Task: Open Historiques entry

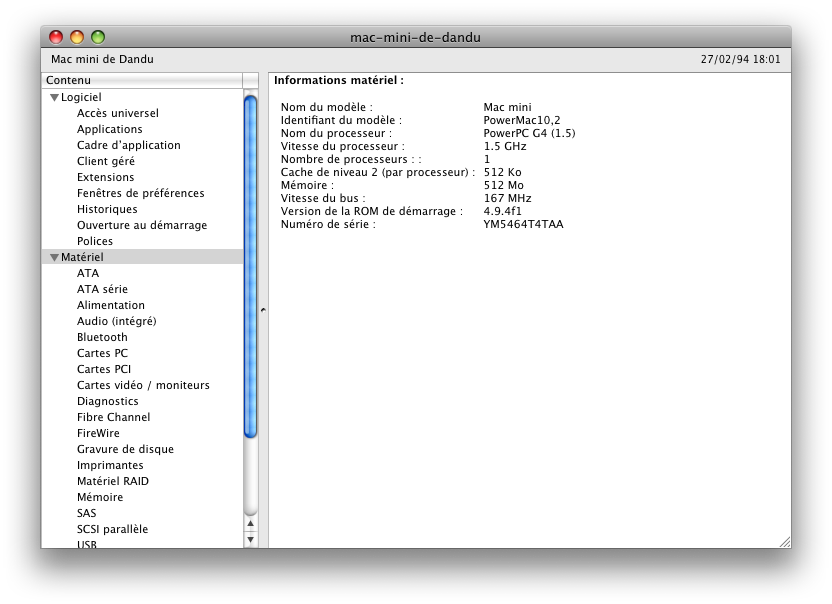Action: coord(107,209)
